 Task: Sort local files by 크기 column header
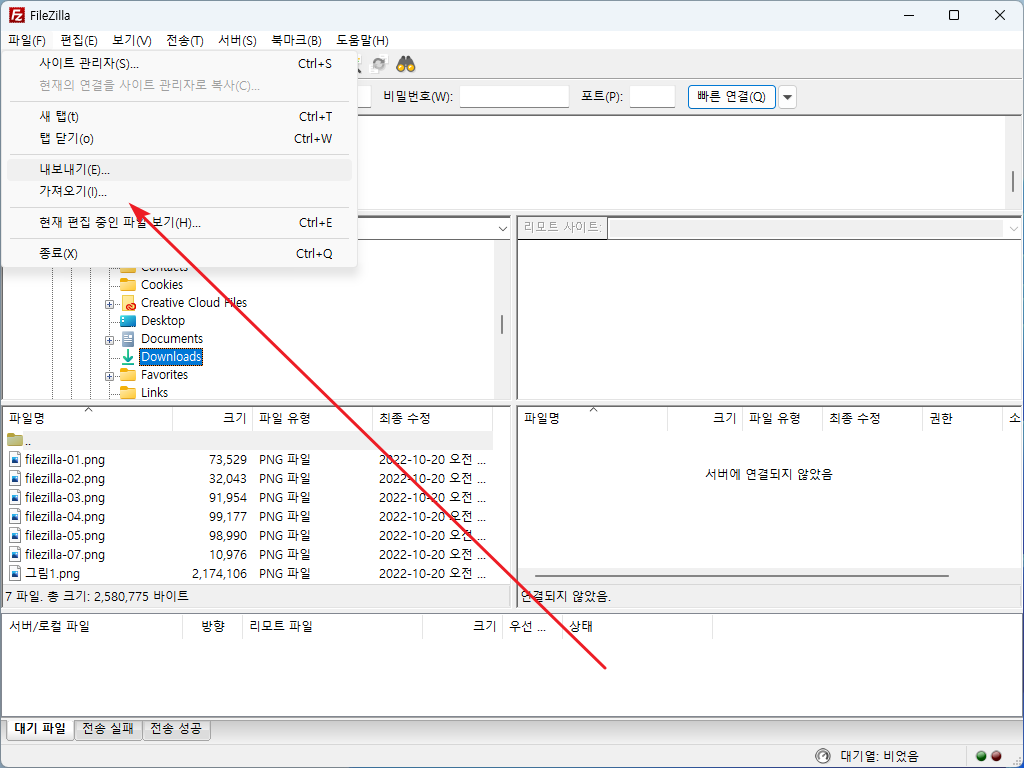tap(212, 419)
